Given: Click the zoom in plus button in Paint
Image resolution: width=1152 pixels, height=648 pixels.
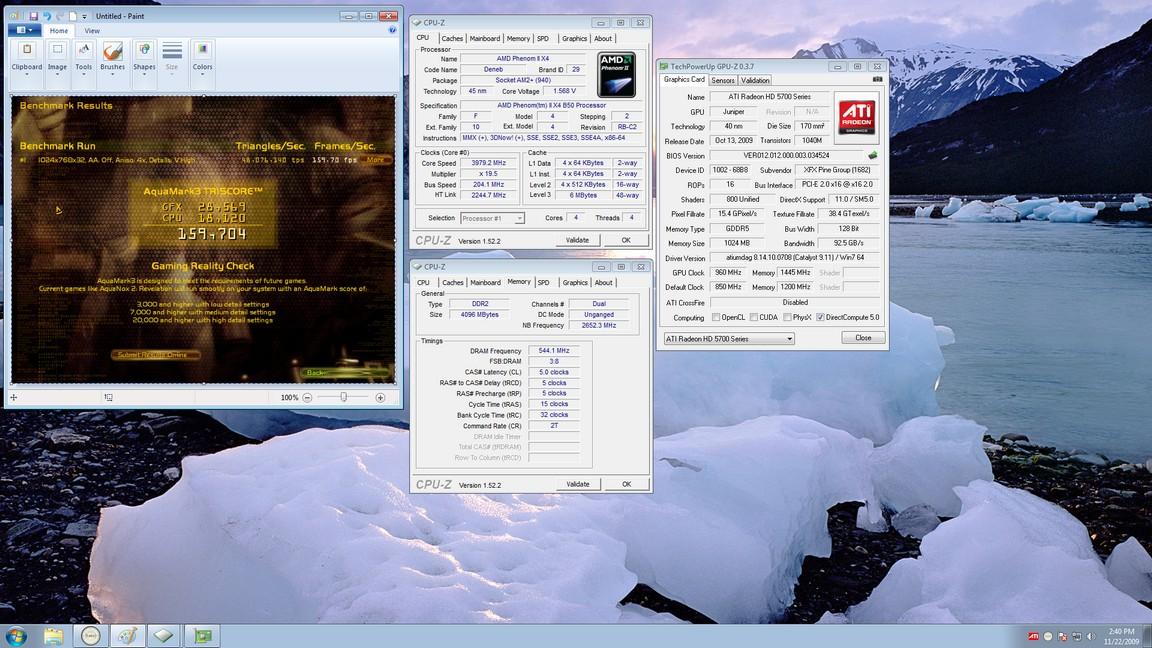Looking at the screenshot, I should click(381, 397).
